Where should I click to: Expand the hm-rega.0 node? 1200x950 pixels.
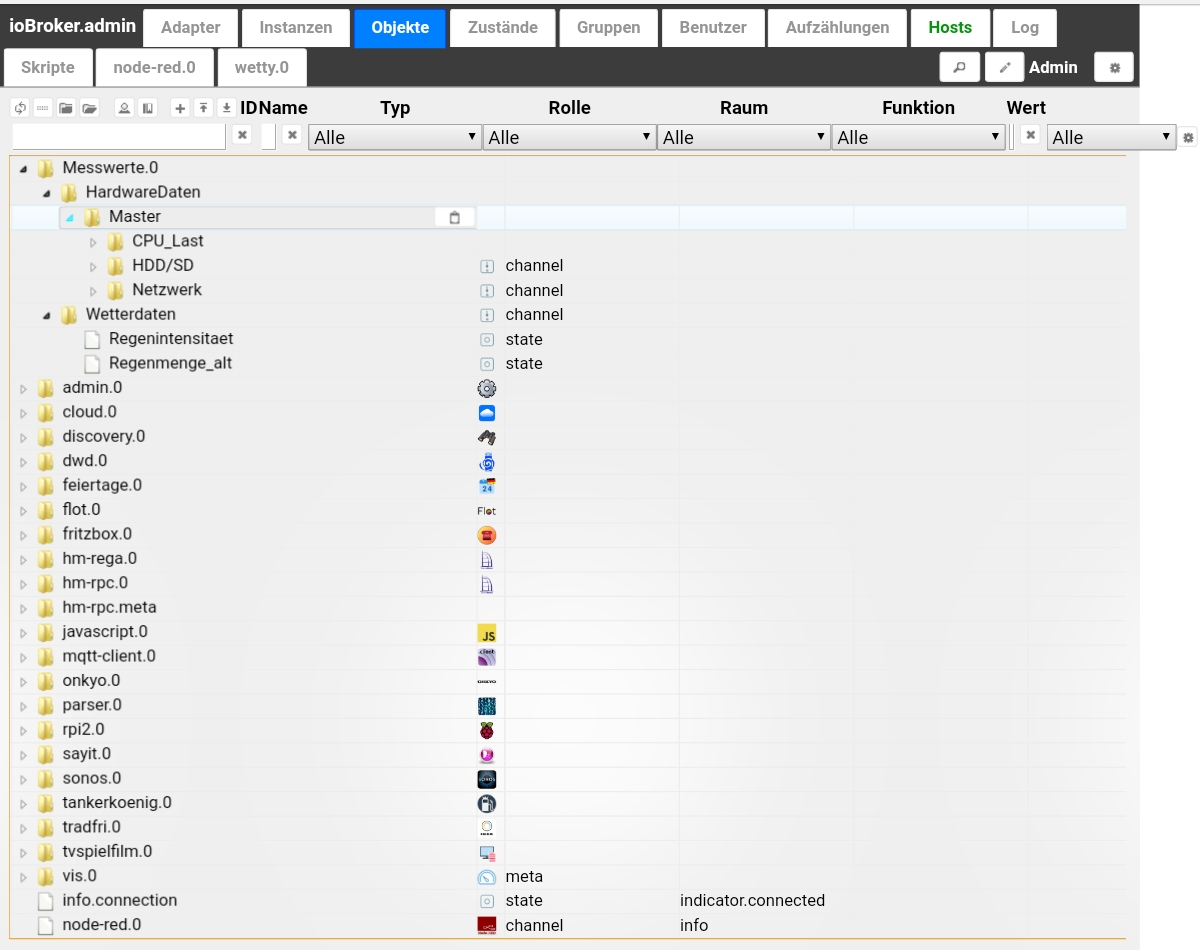[23, 559]
